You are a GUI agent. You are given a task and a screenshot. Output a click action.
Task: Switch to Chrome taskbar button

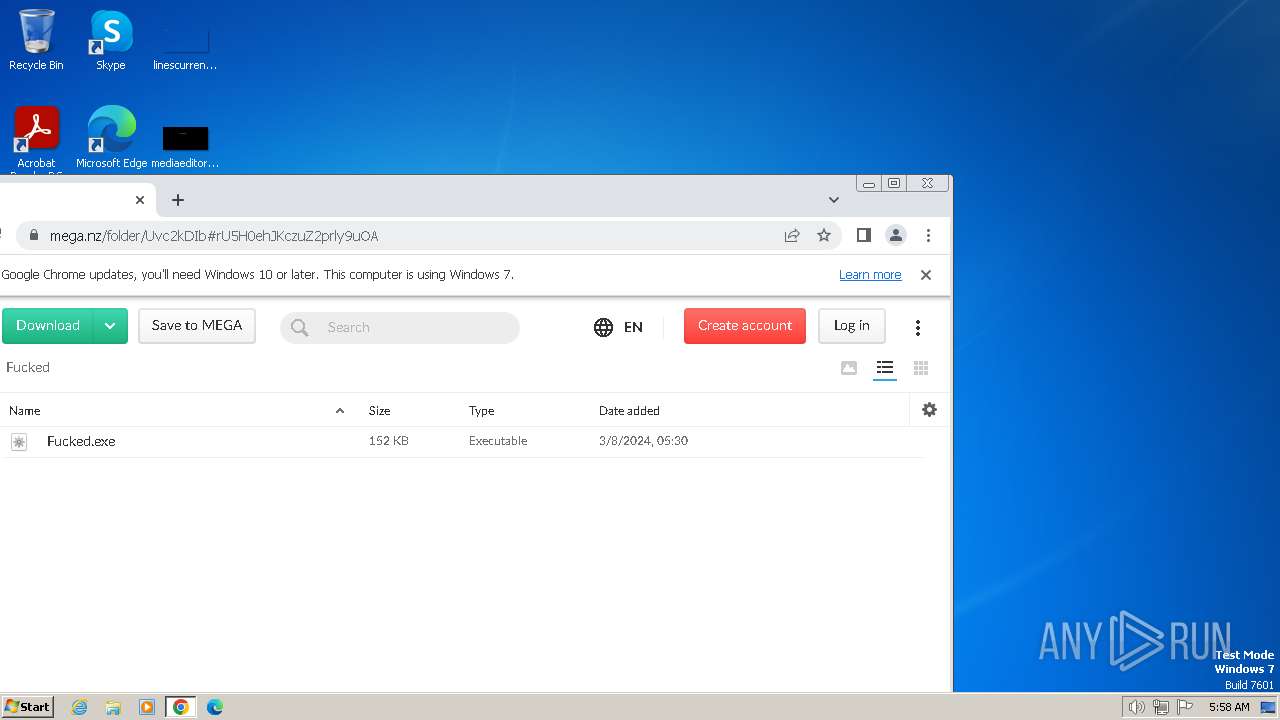180,707
